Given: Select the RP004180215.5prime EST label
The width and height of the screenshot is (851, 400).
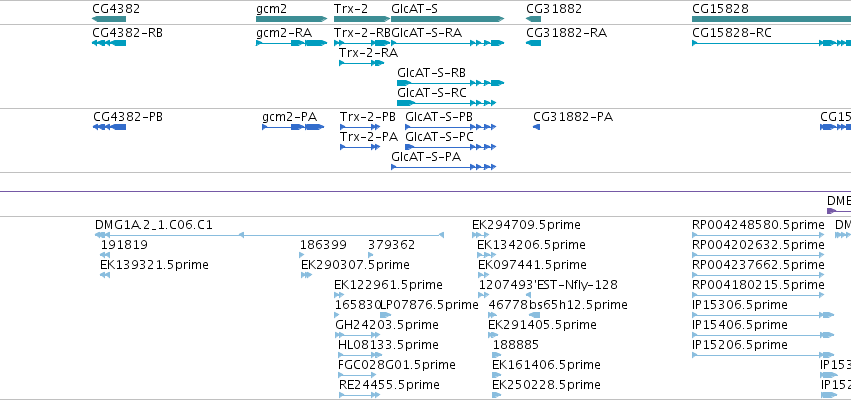Looking at the screenshot, I should tap(758, 285).
